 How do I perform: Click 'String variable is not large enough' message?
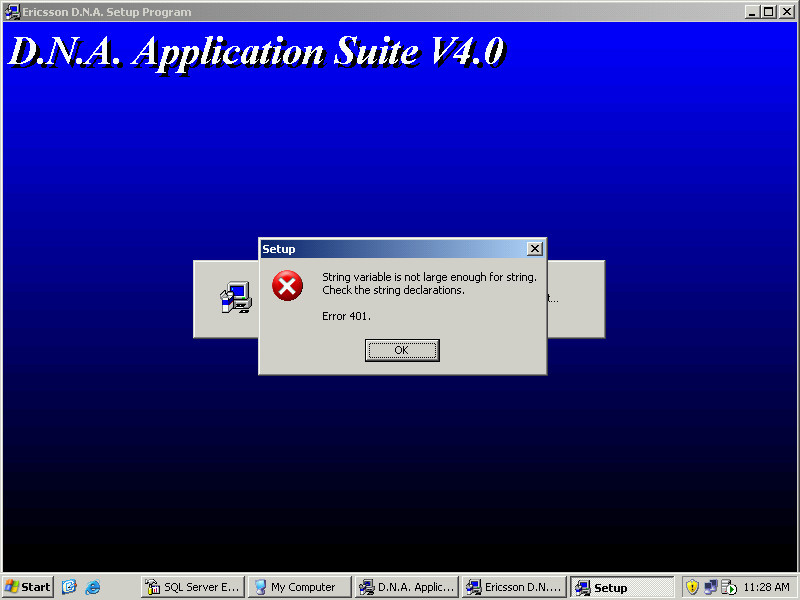[429, 277]
